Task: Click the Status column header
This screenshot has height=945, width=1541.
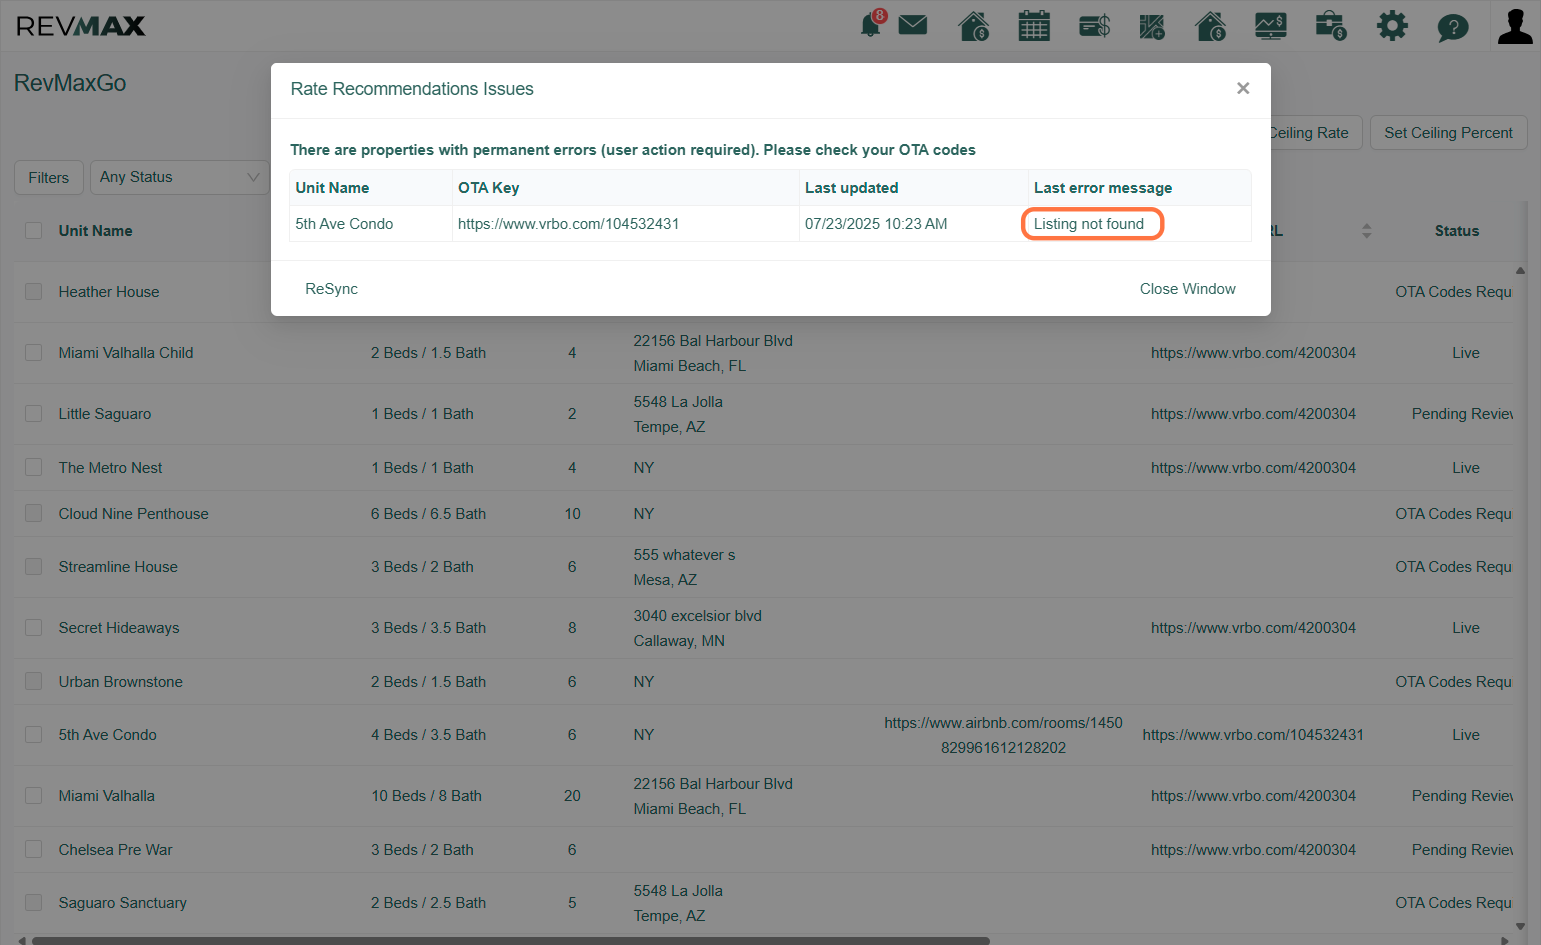Action: [x=1456, y=231]
